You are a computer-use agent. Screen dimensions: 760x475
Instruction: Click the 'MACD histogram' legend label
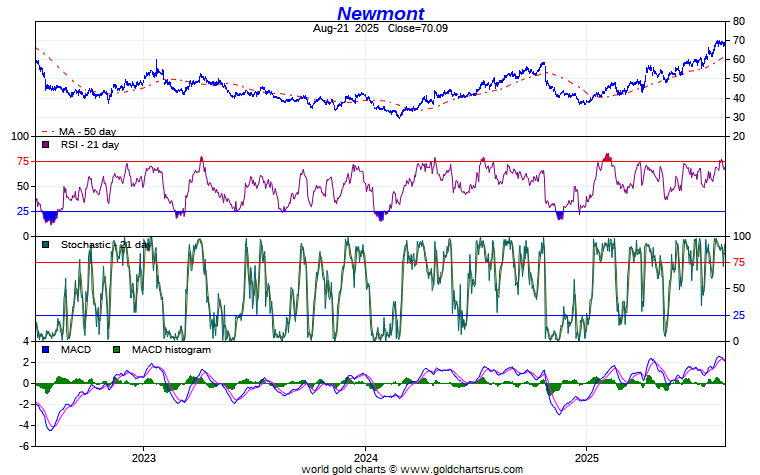coord(171,350)
